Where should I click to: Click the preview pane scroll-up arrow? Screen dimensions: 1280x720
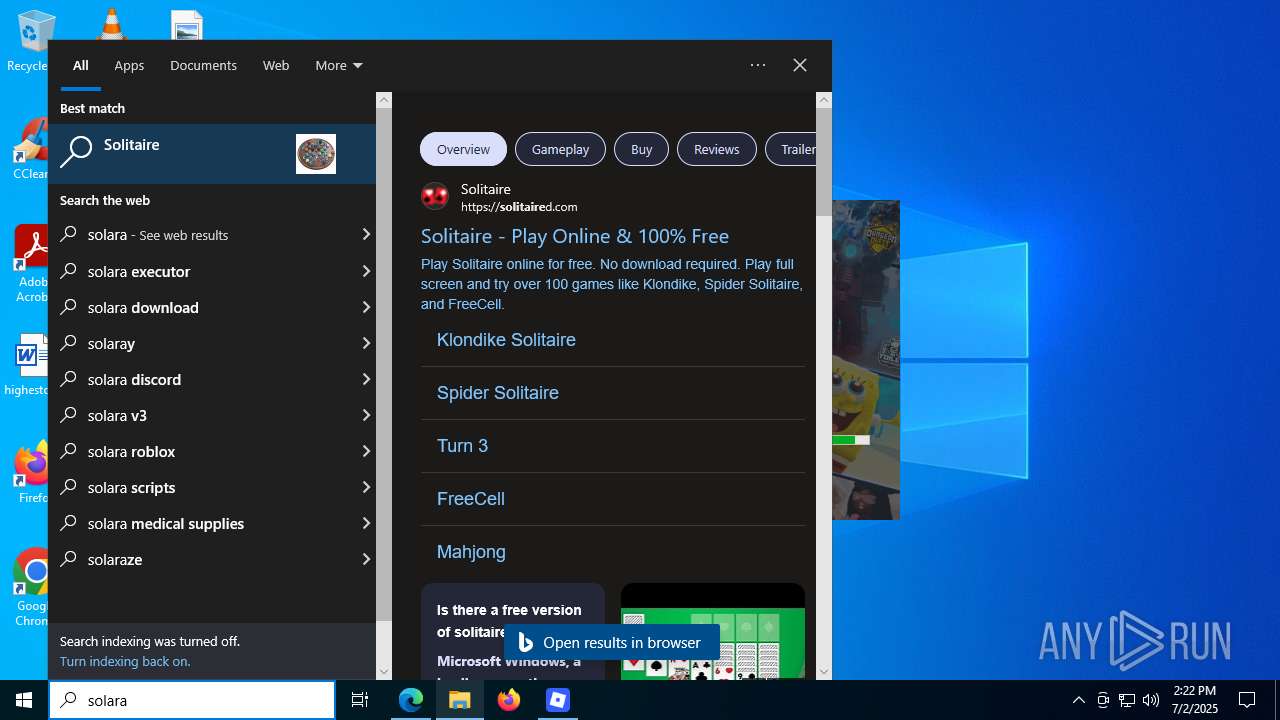(824, 100)
